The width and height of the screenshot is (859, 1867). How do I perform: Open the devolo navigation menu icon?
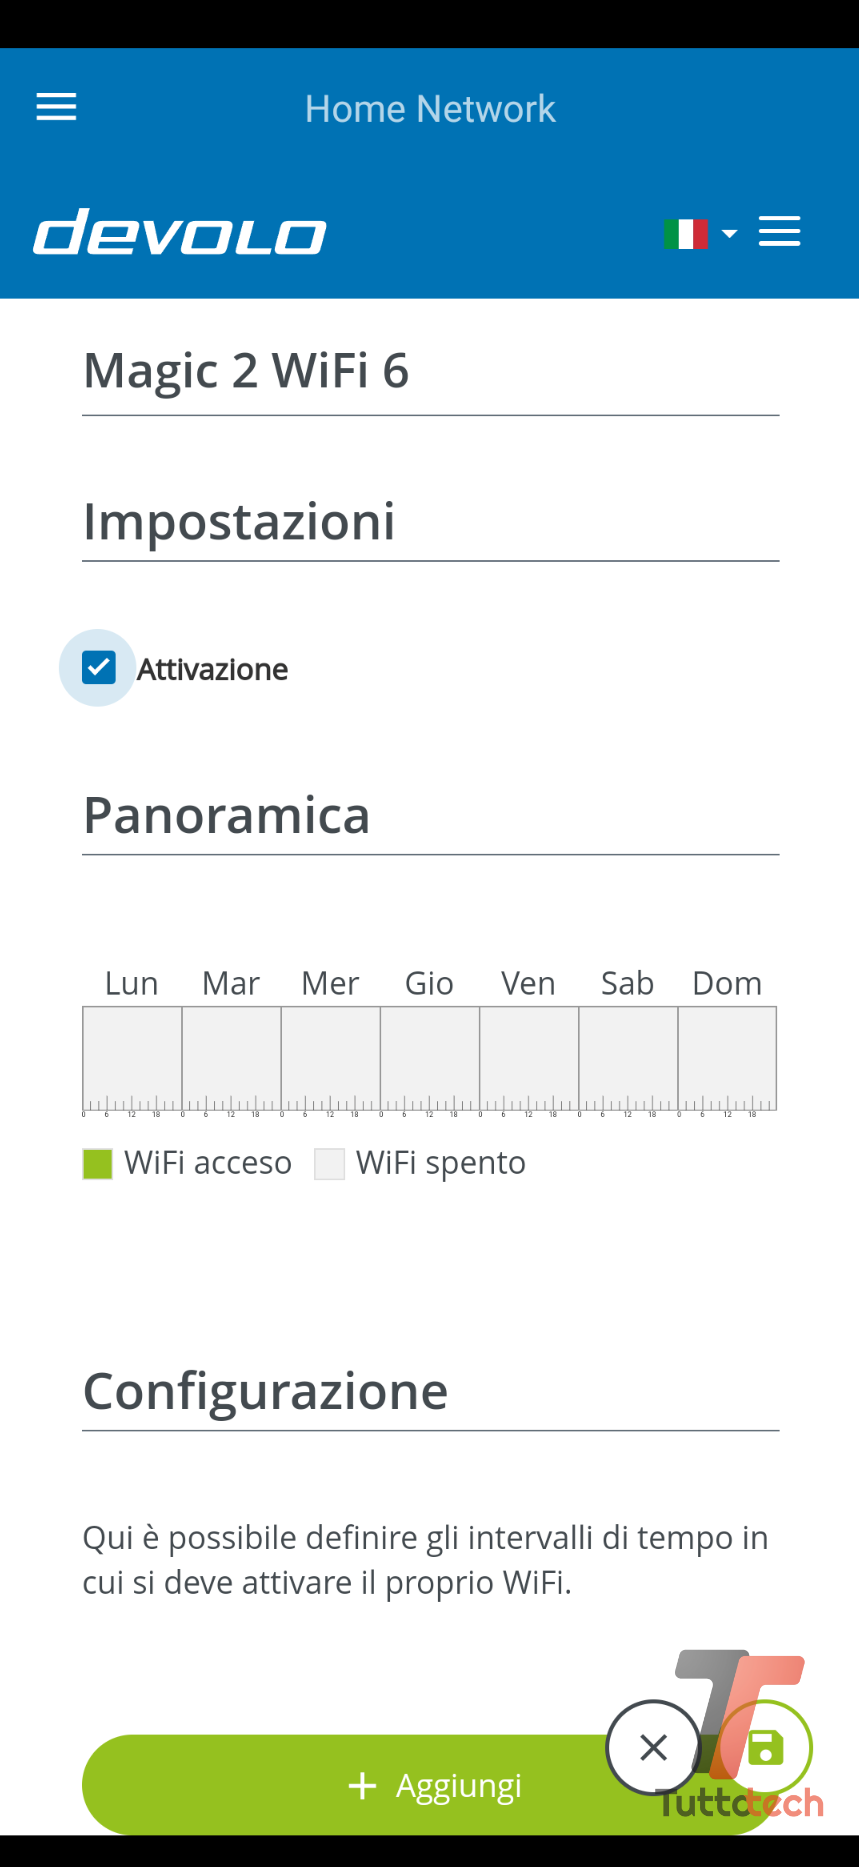(x=779, y=232)
